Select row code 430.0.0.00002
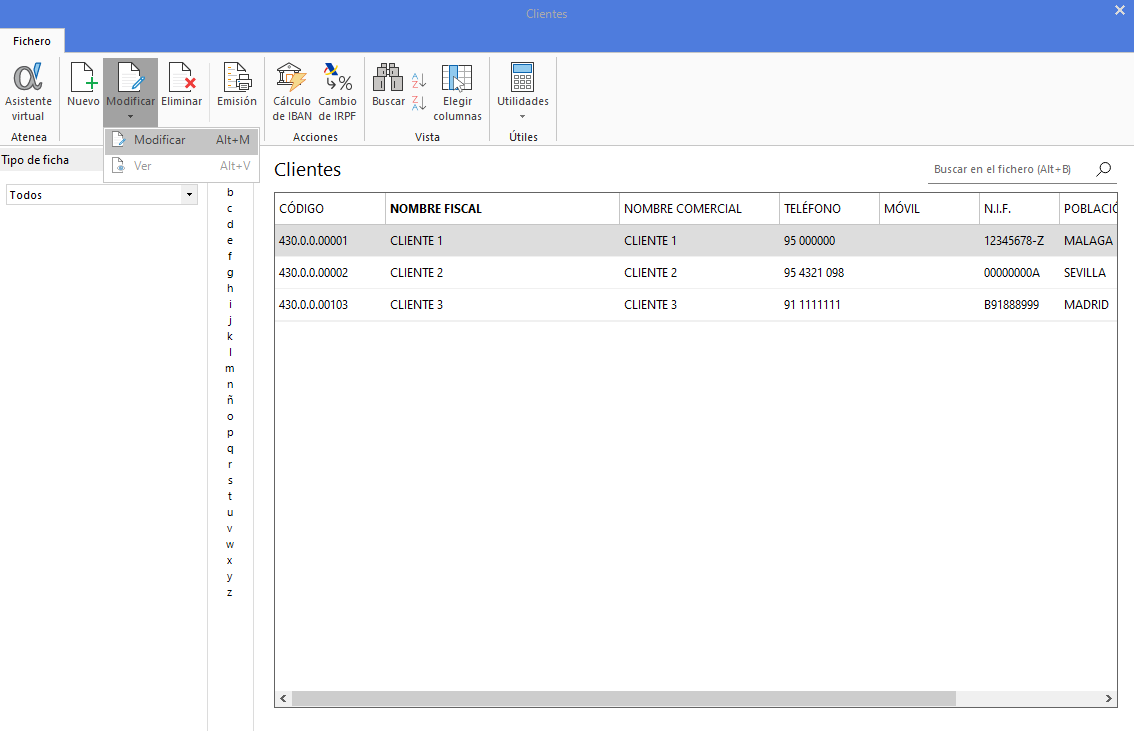This screenshot has width=1134, height=731. tap(313, 273)
